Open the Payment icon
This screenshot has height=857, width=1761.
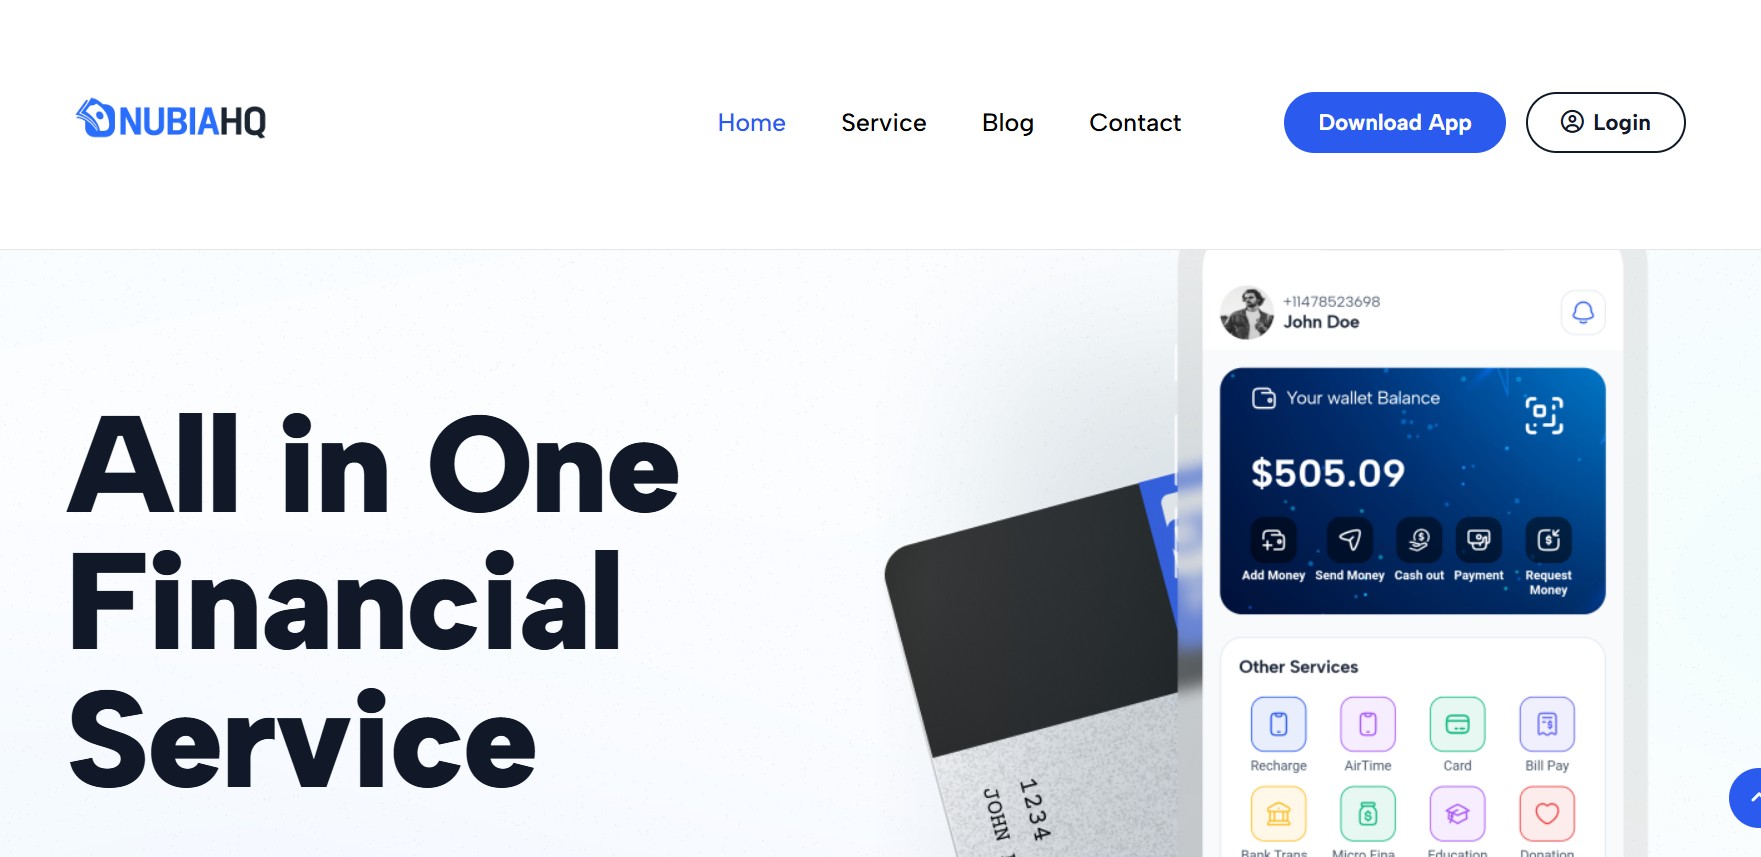click(x=1478, y=540)
